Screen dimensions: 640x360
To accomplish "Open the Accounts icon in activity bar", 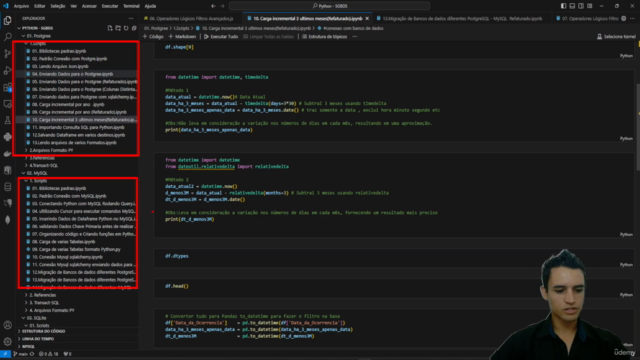I will pos(7,325).
